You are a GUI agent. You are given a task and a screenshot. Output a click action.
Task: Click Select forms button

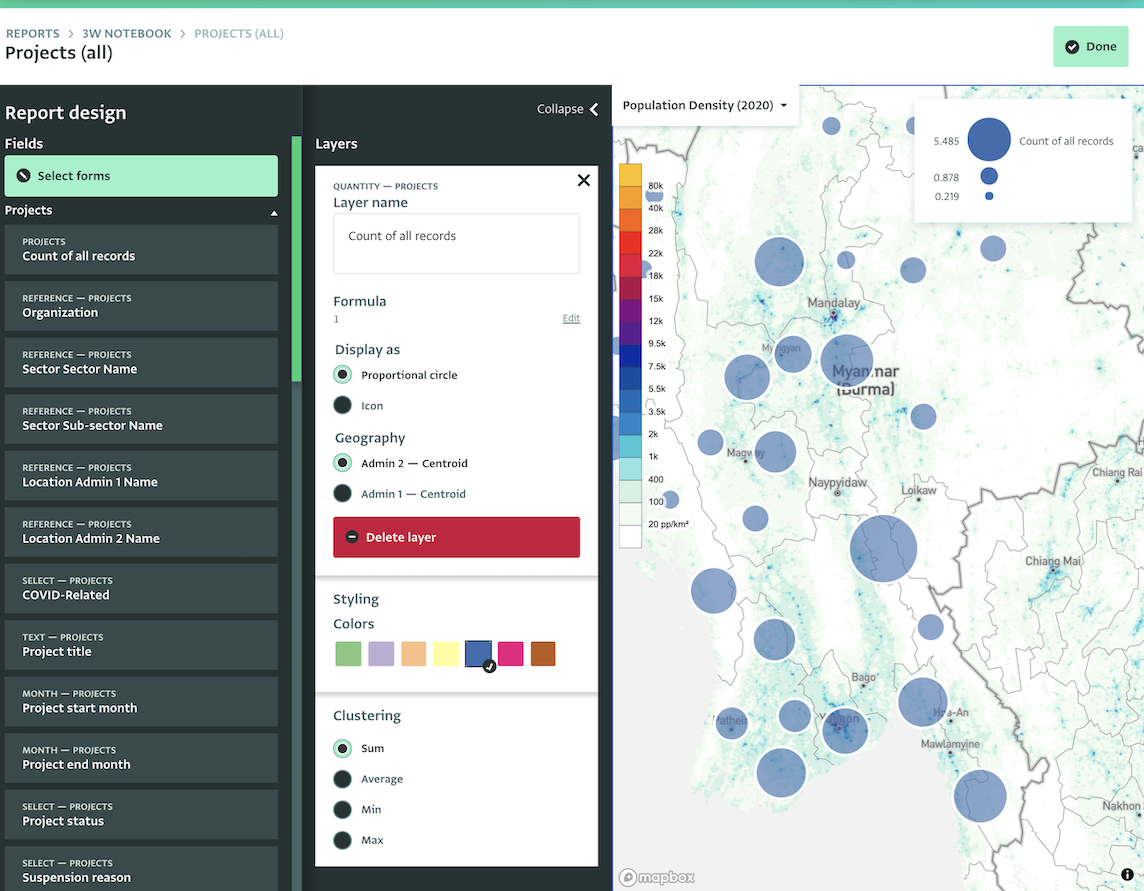(141, 176)
